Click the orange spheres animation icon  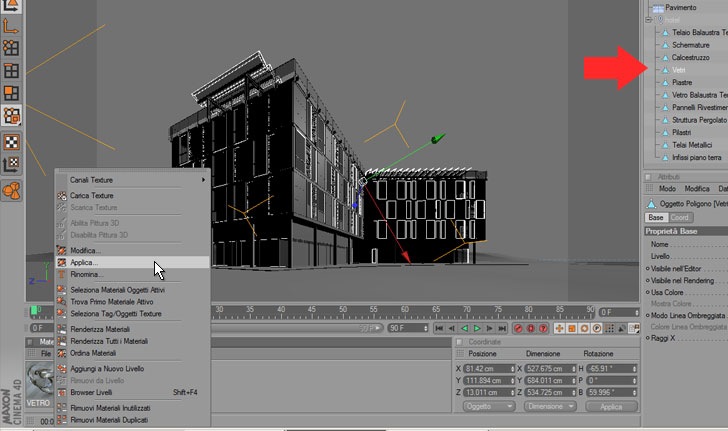[11, 190]
